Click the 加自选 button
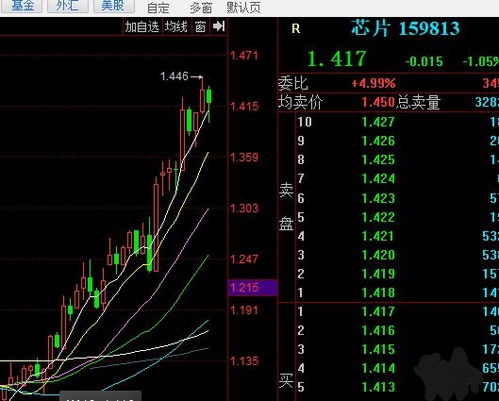499x401 pixels. [x=142, y=27]
